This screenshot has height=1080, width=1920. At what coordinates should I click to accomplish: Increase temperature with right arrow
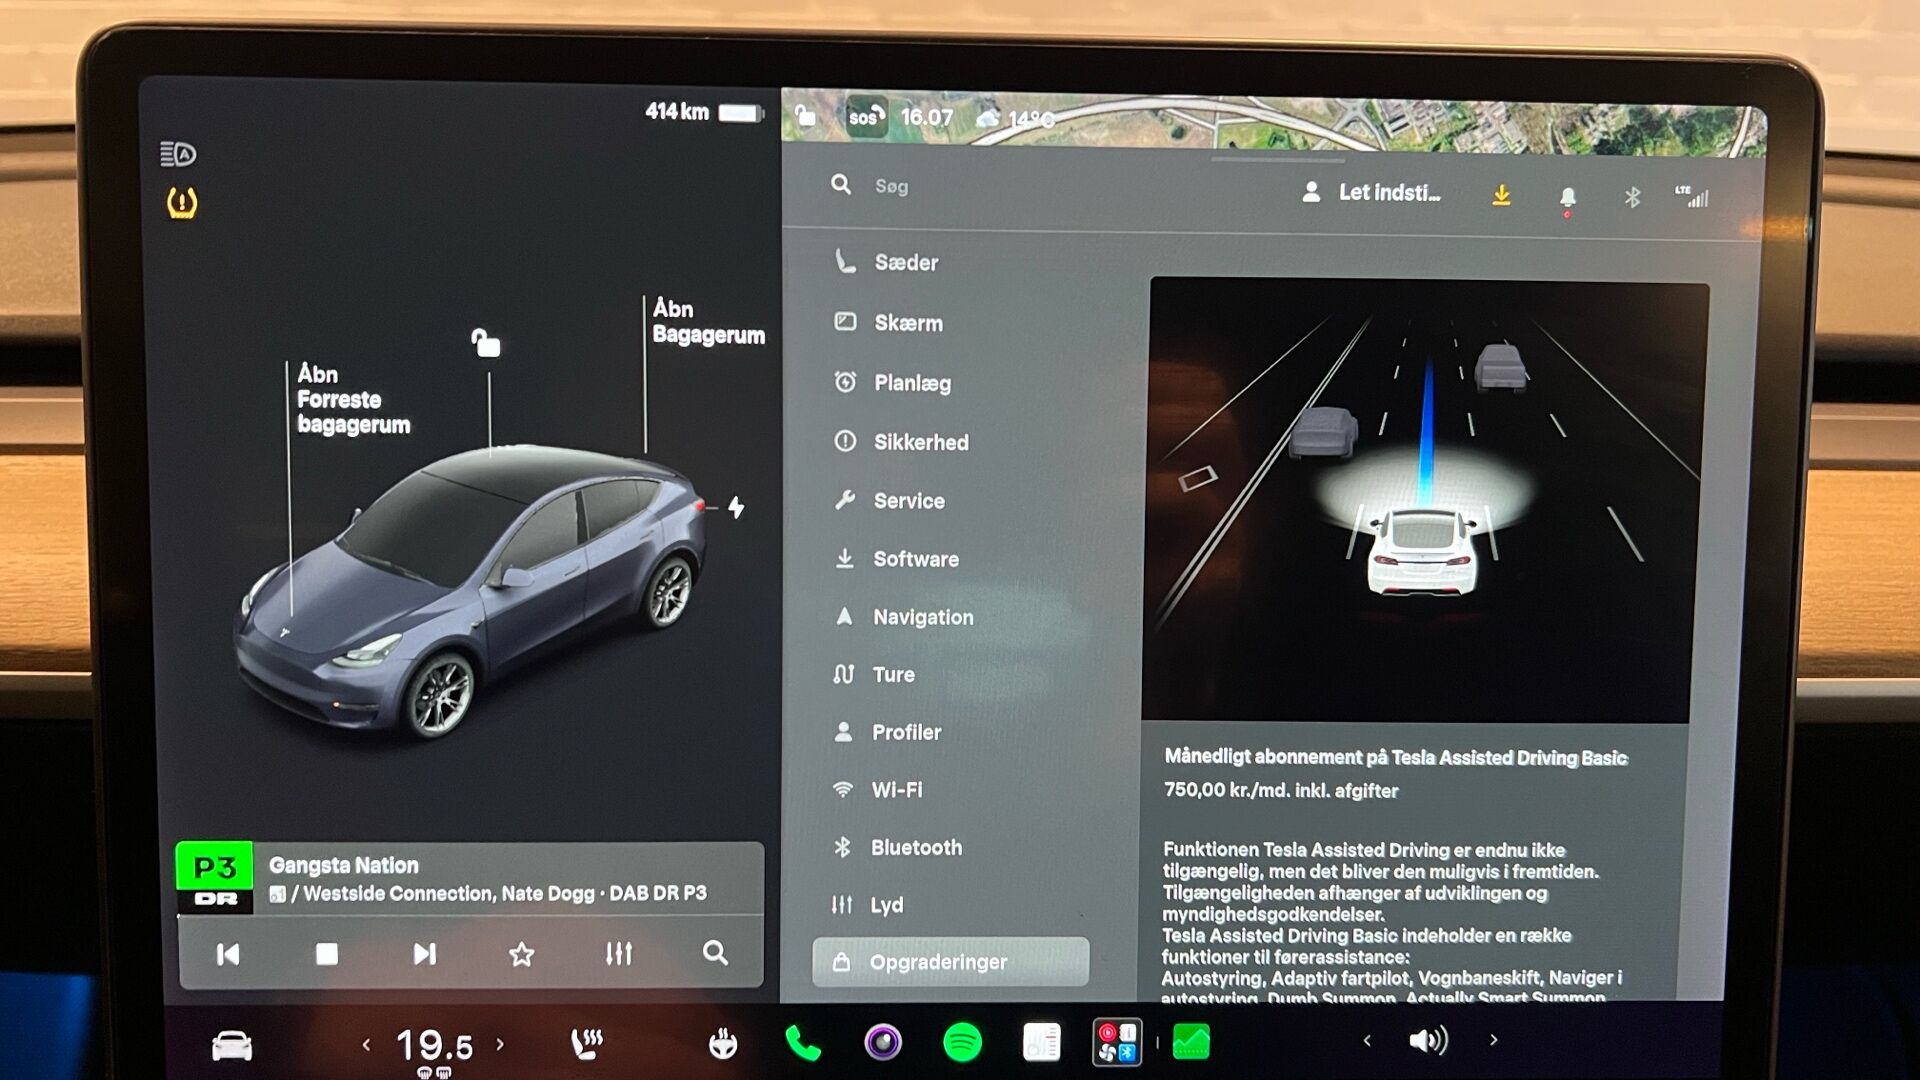[500, 1044]
